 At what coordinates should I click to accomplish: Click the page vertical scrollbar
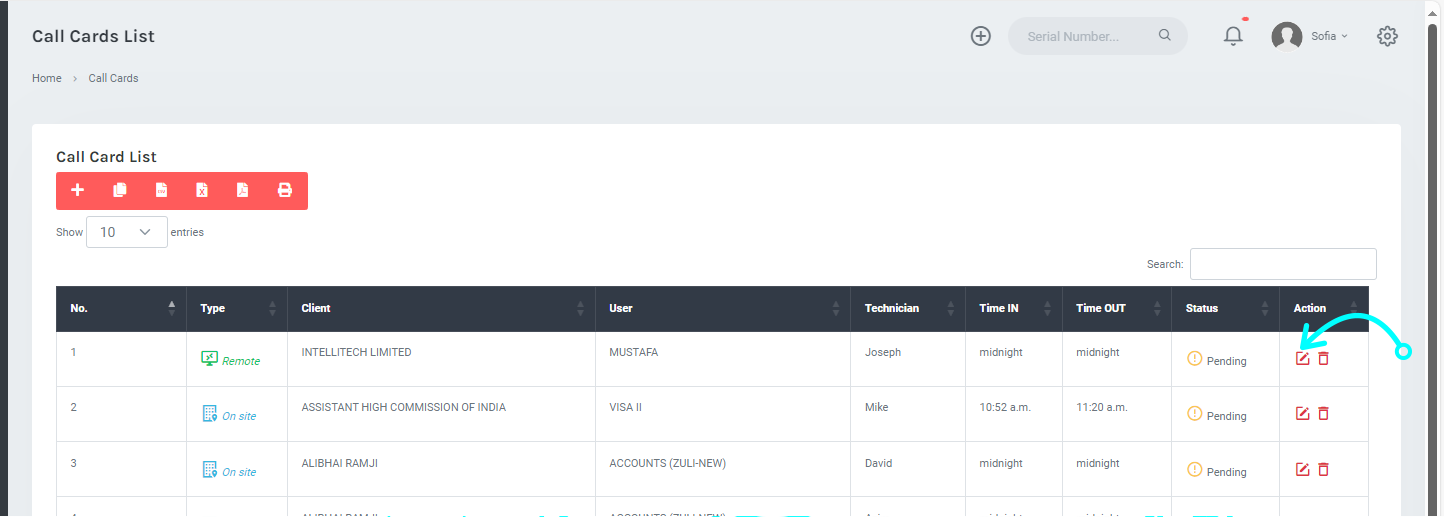[1432, 260]
